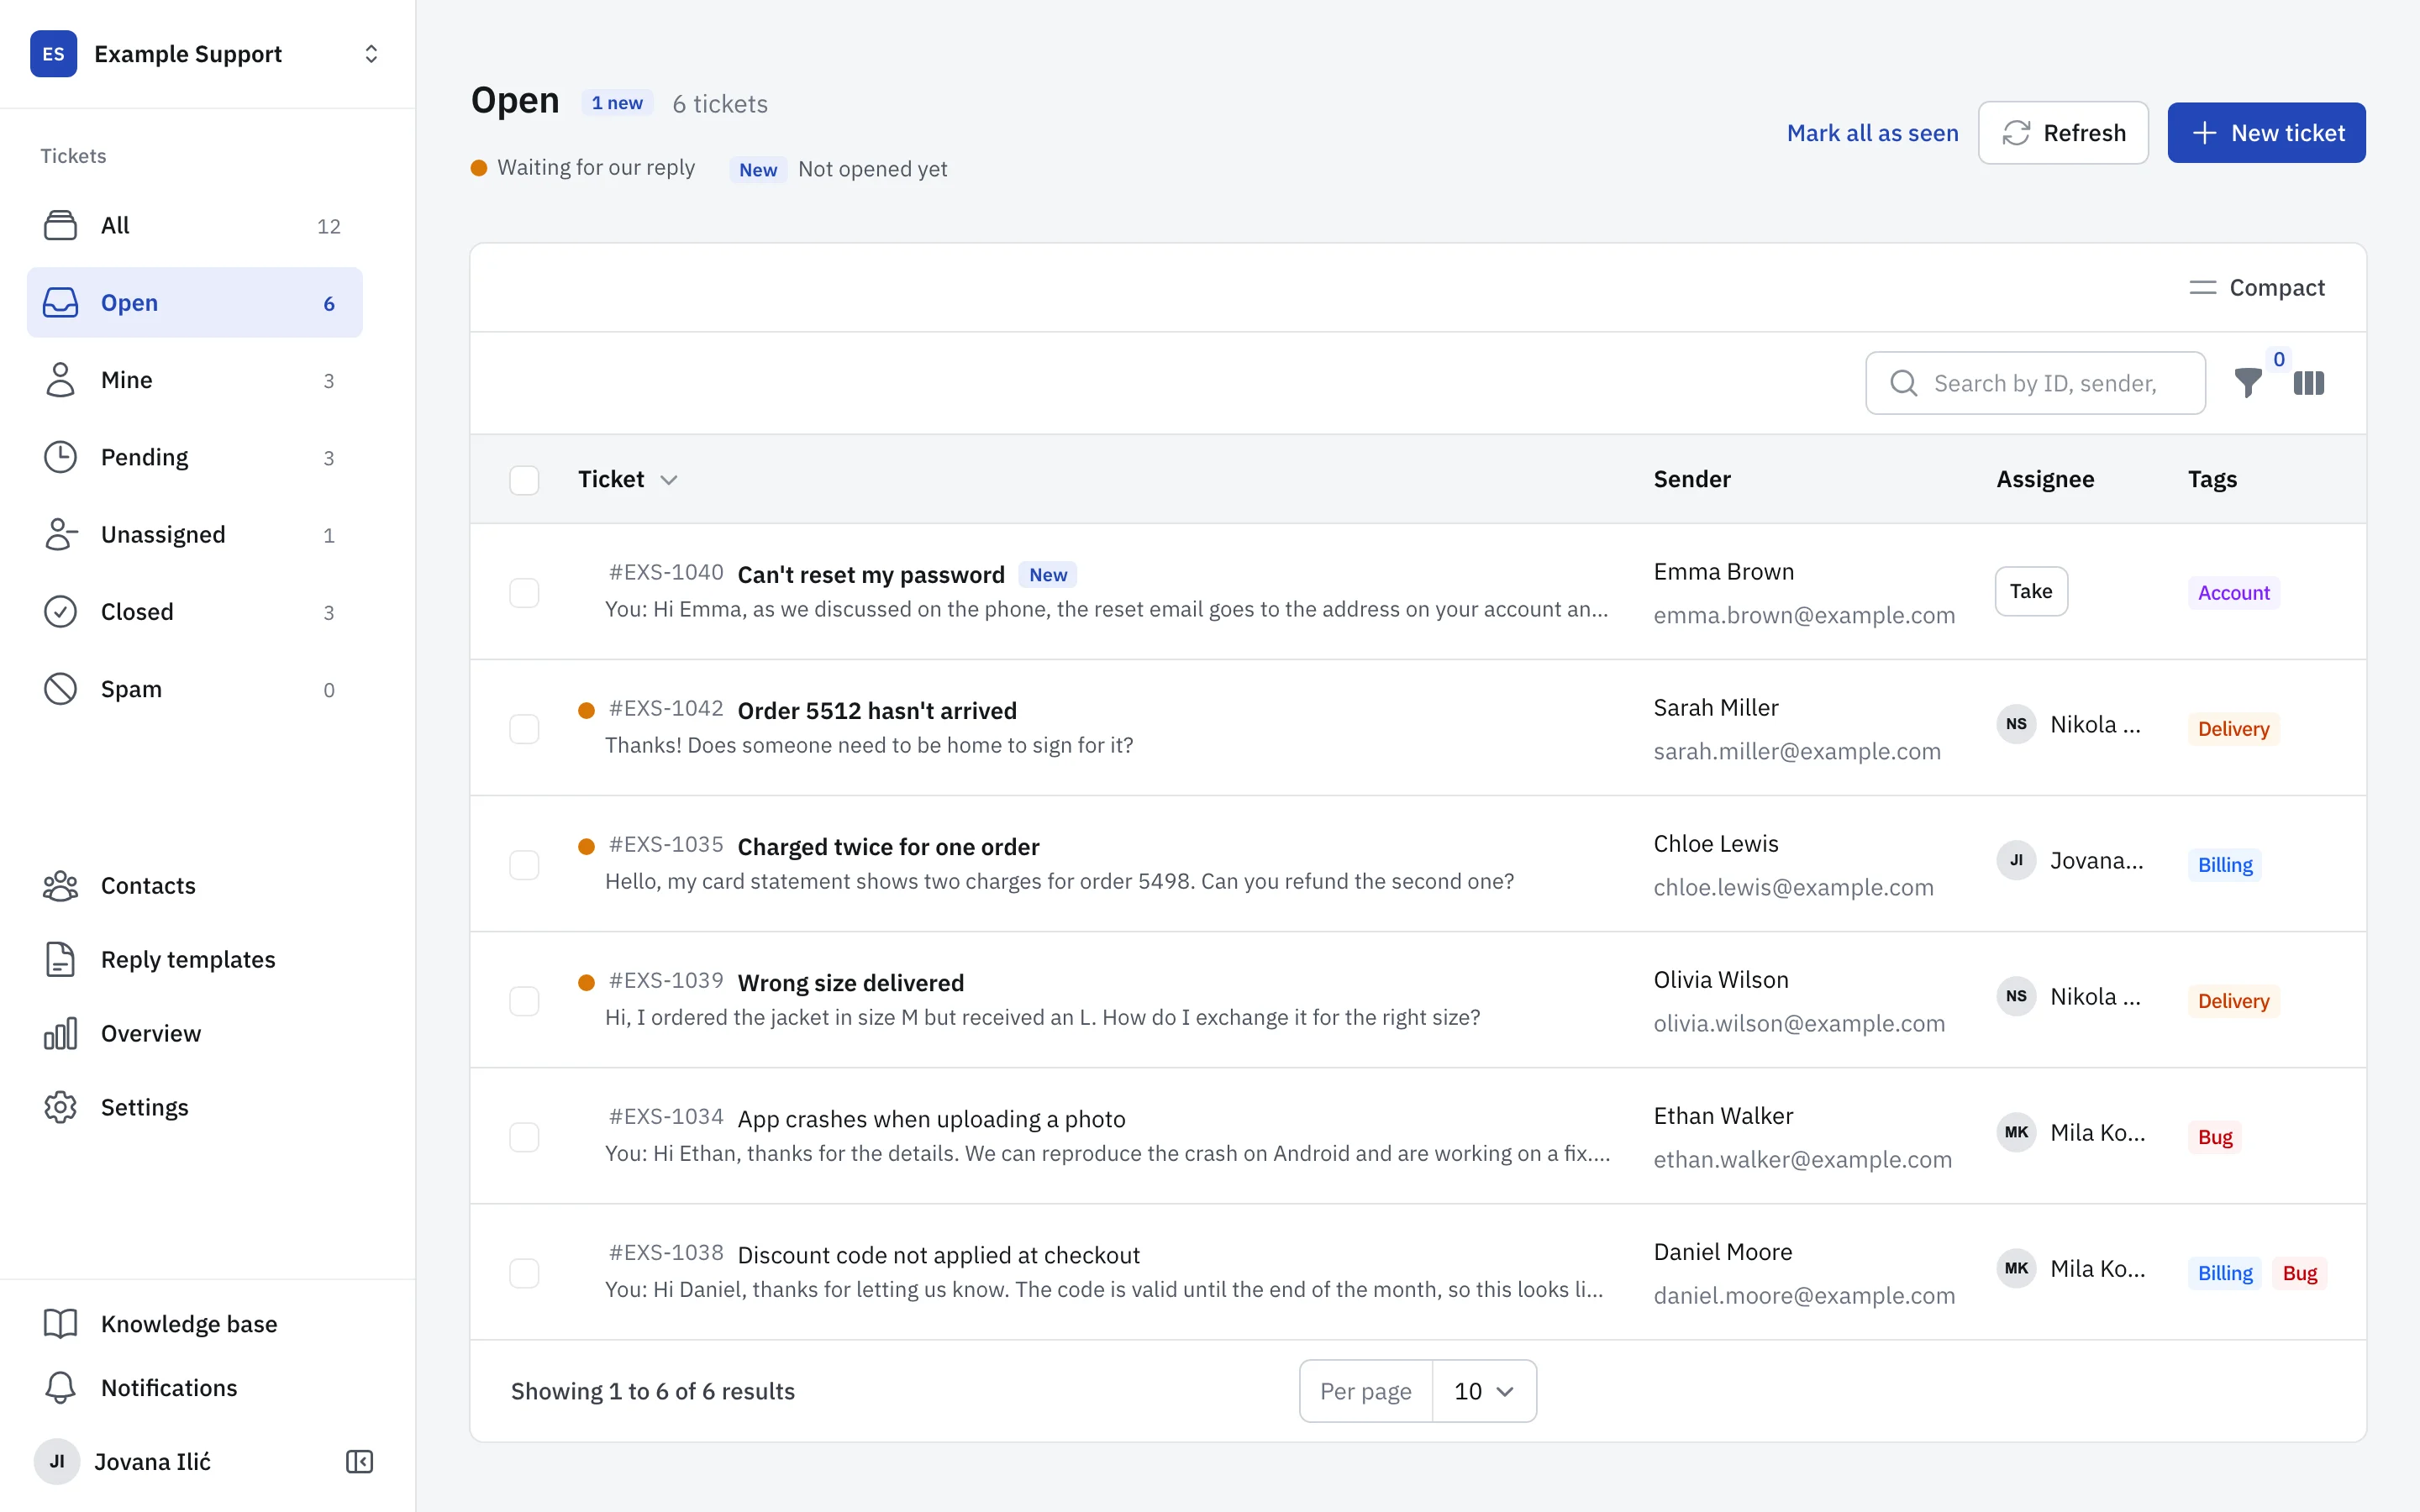Tick the select-all tickets checkbox
The image size is (2420, 1512).
[x=524, y=480]
